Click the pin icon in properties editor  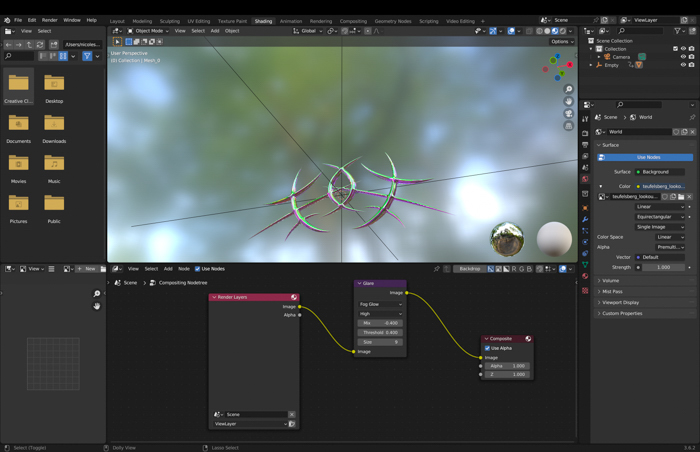point(692,117)
